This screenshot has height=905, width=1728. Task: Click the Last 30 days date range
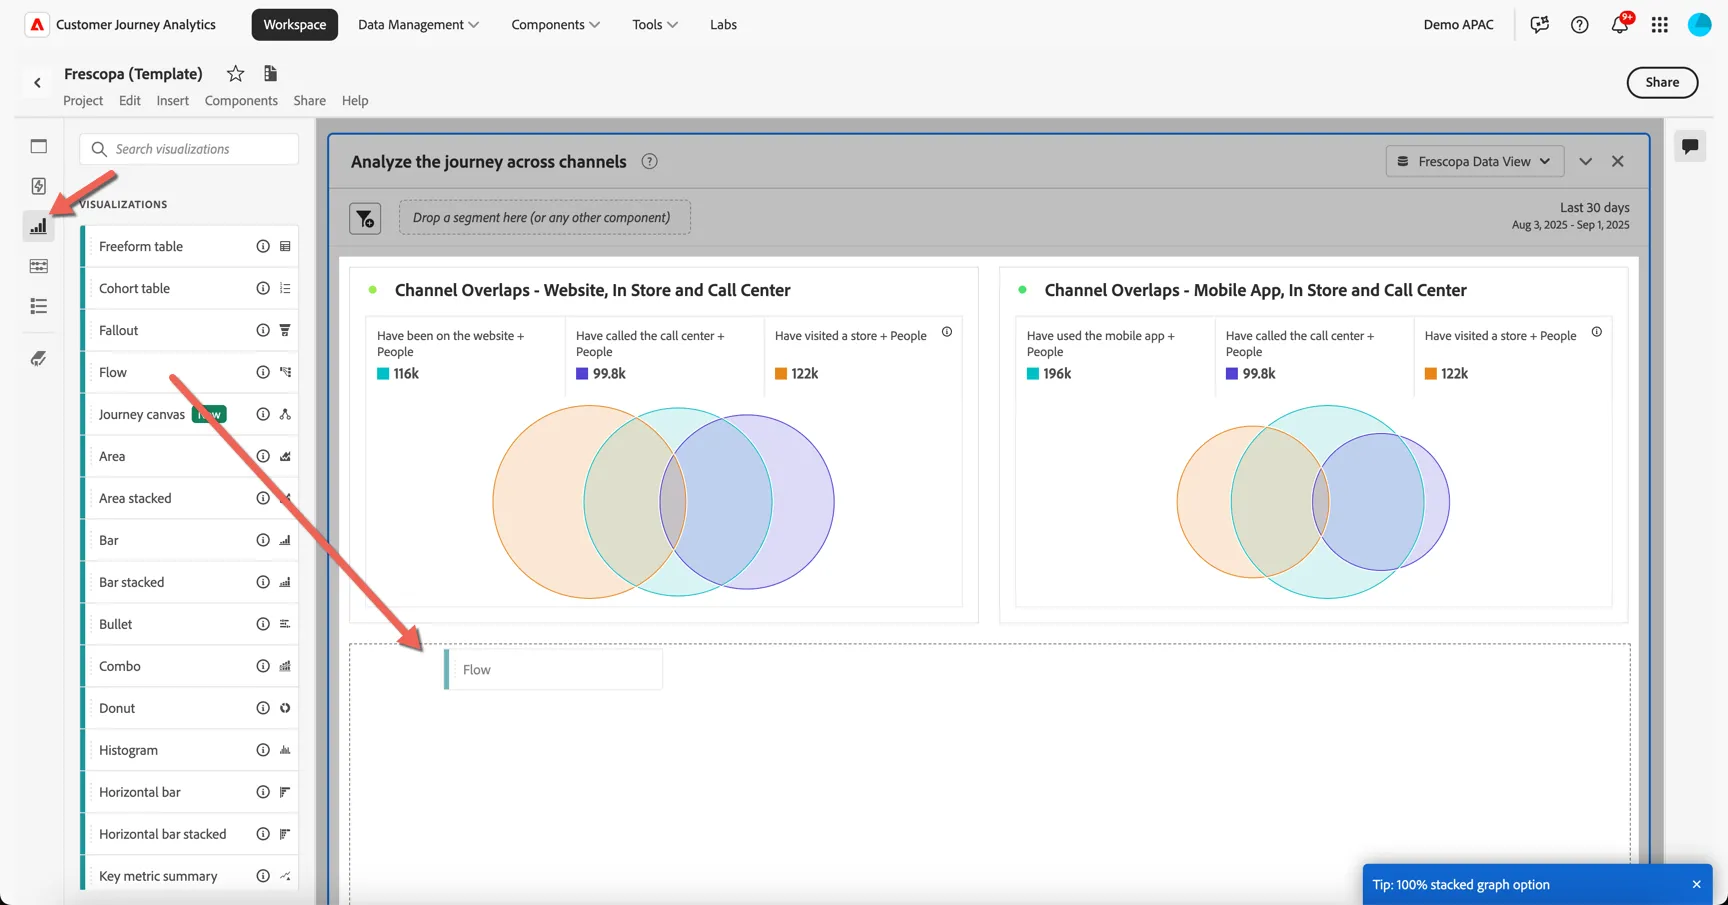coord(1594,208)
